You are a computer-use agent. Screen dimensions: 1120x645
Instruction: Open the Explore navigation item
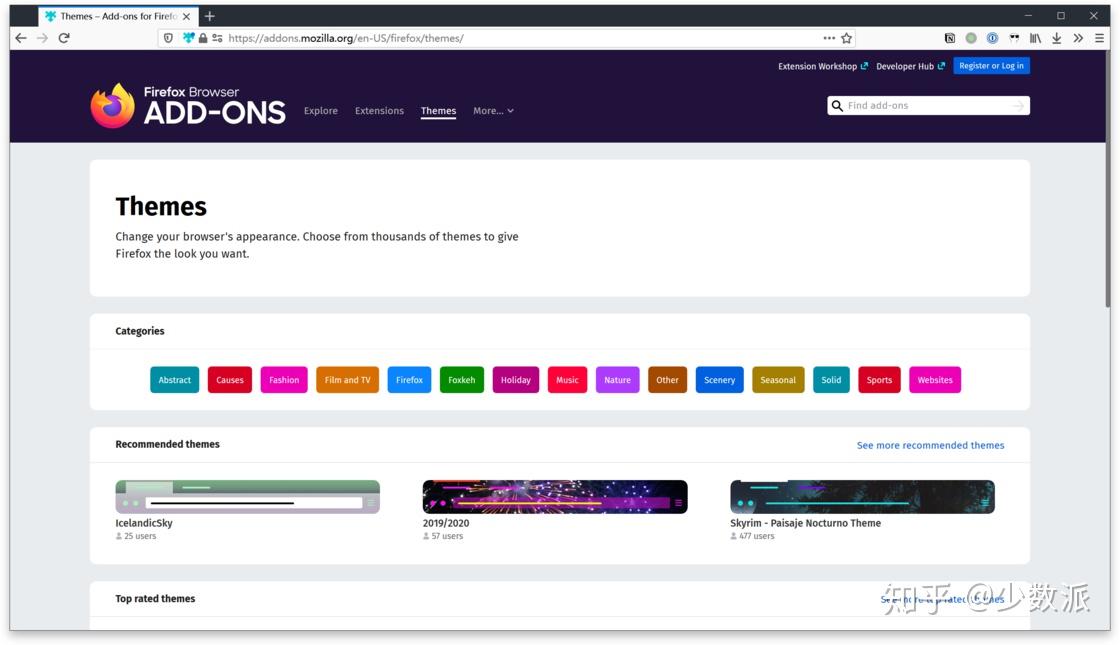coord(321,111)
